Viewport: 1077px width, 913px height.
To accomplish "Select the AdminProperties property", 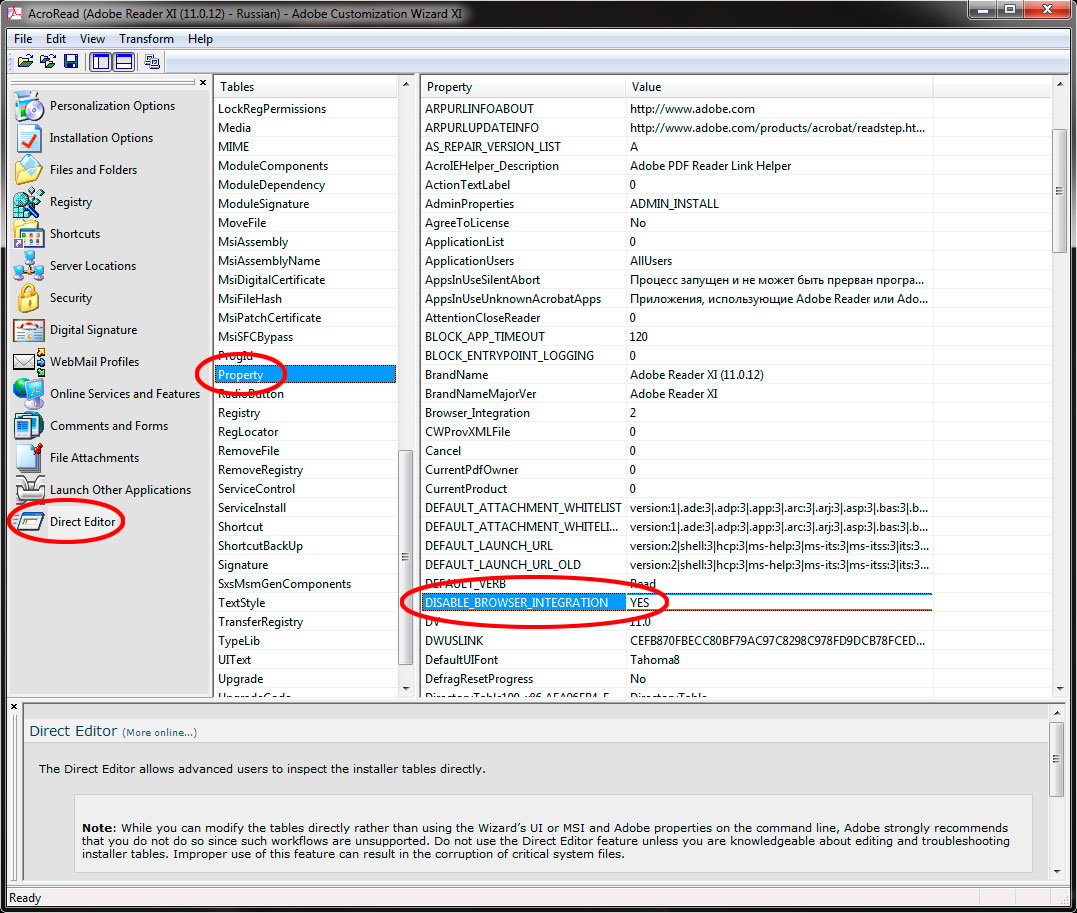I will 469,204.
